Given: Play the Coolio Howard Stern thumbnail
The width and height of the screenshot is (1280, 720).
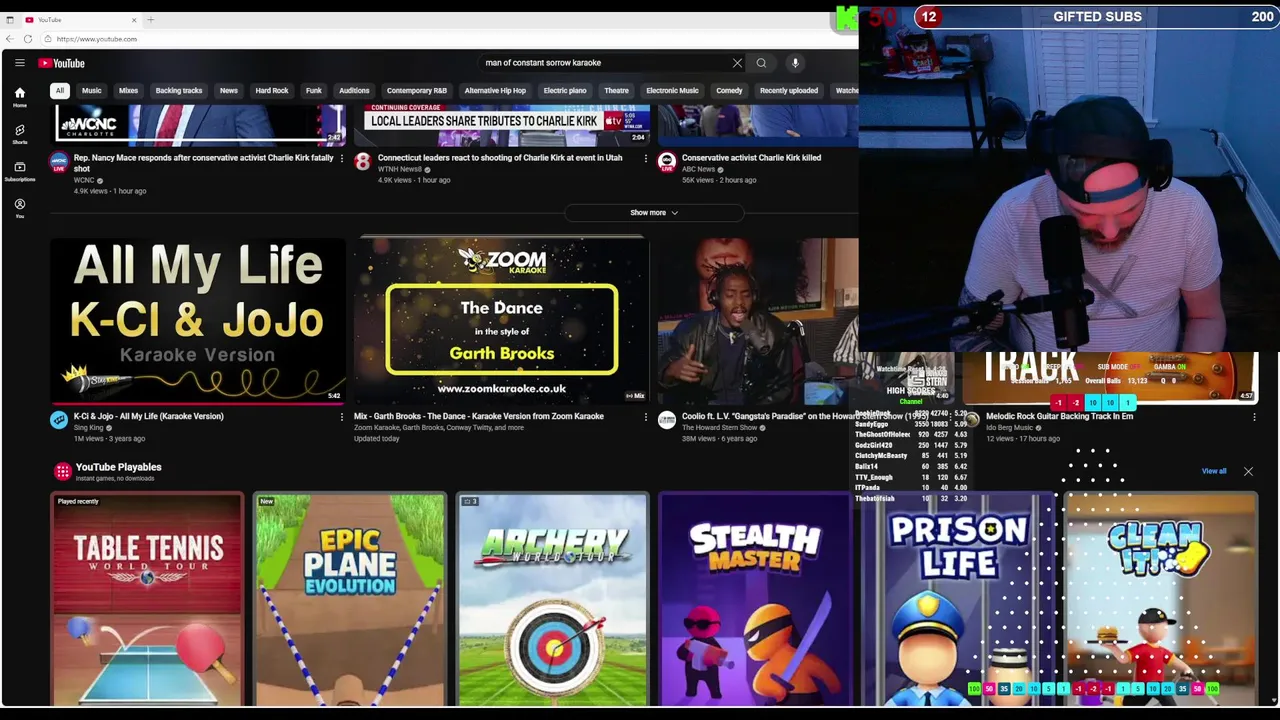Looking at the screenshot, I should pyautogui.click(x=758, y=320).
